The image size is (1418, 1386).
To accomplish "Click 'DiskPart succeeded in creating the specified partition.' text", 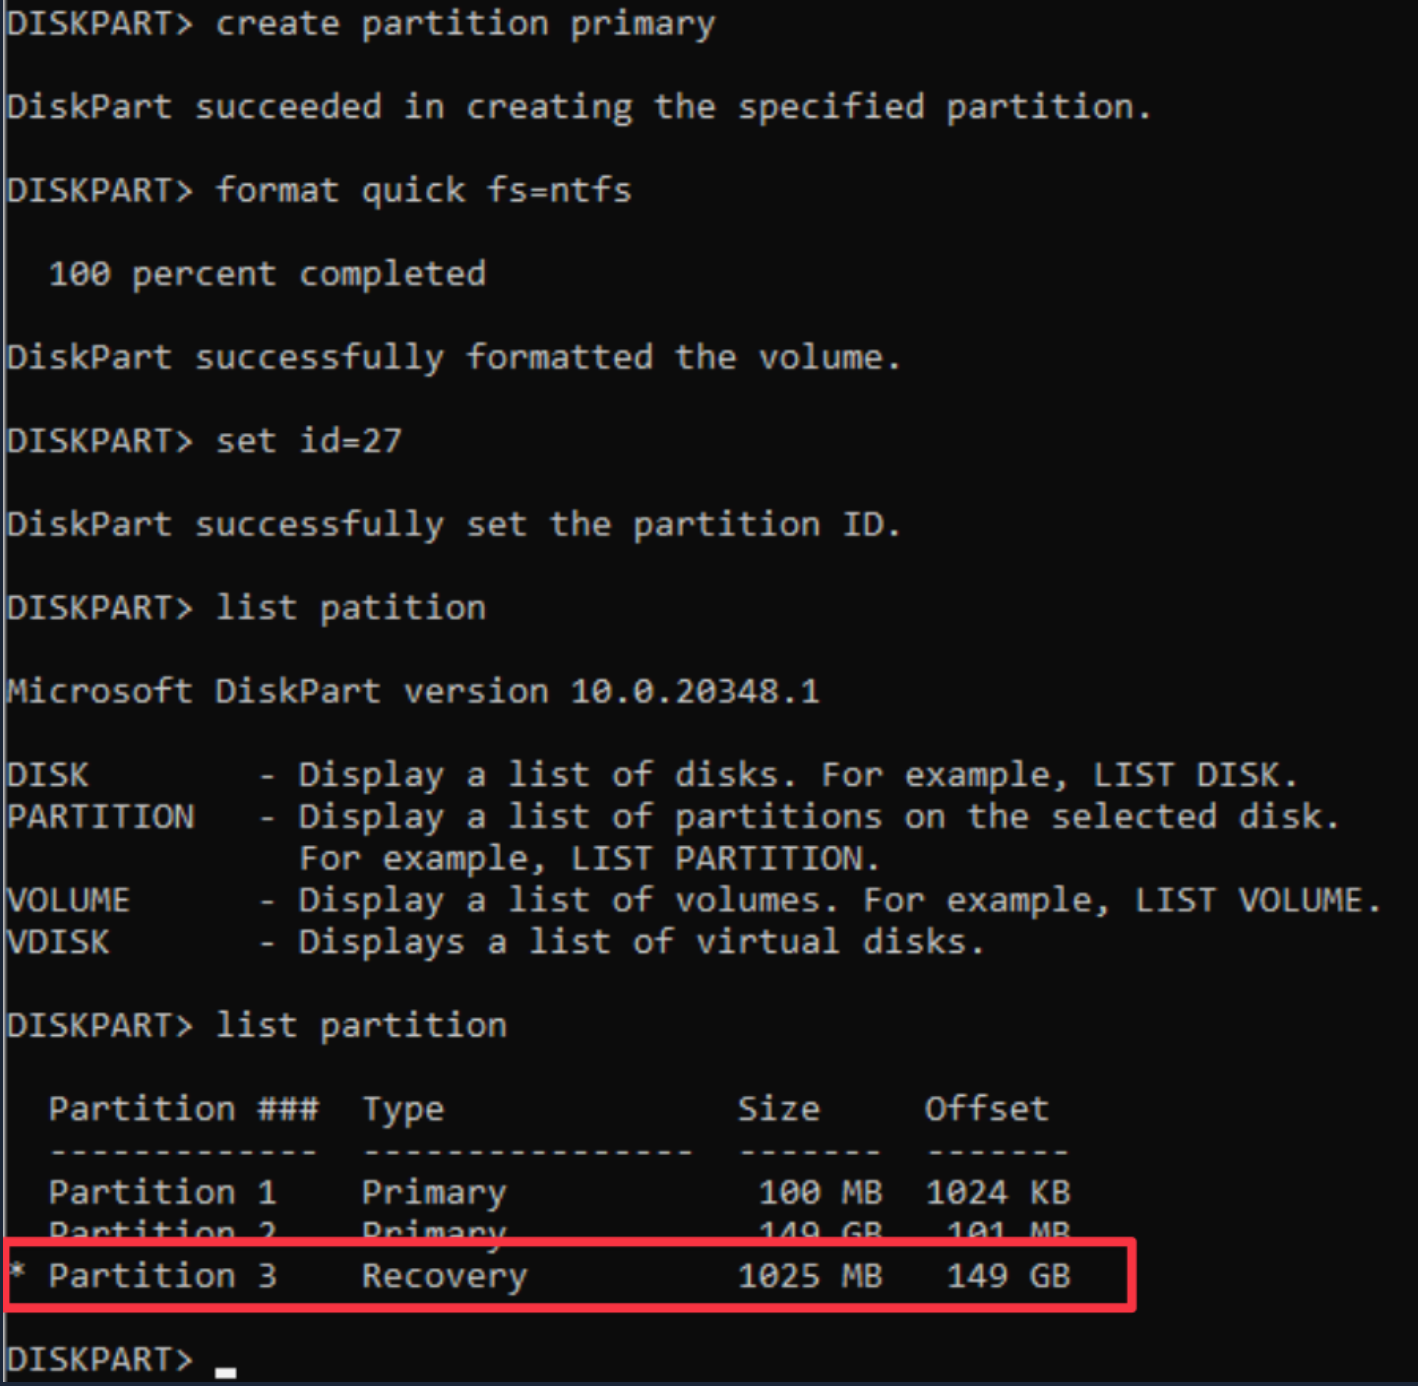I will 579,107.
